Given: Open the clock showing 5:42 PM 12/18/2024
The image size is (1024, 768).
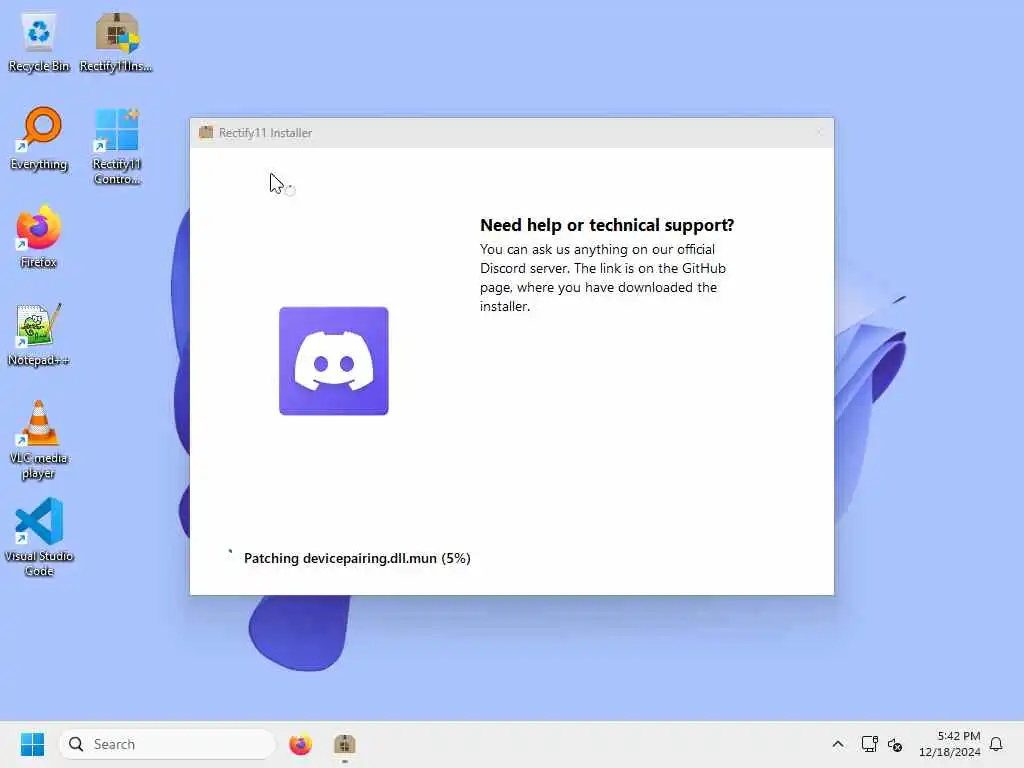Looking at the screenshot, I should pyautogui.click(x=950, y=744).
